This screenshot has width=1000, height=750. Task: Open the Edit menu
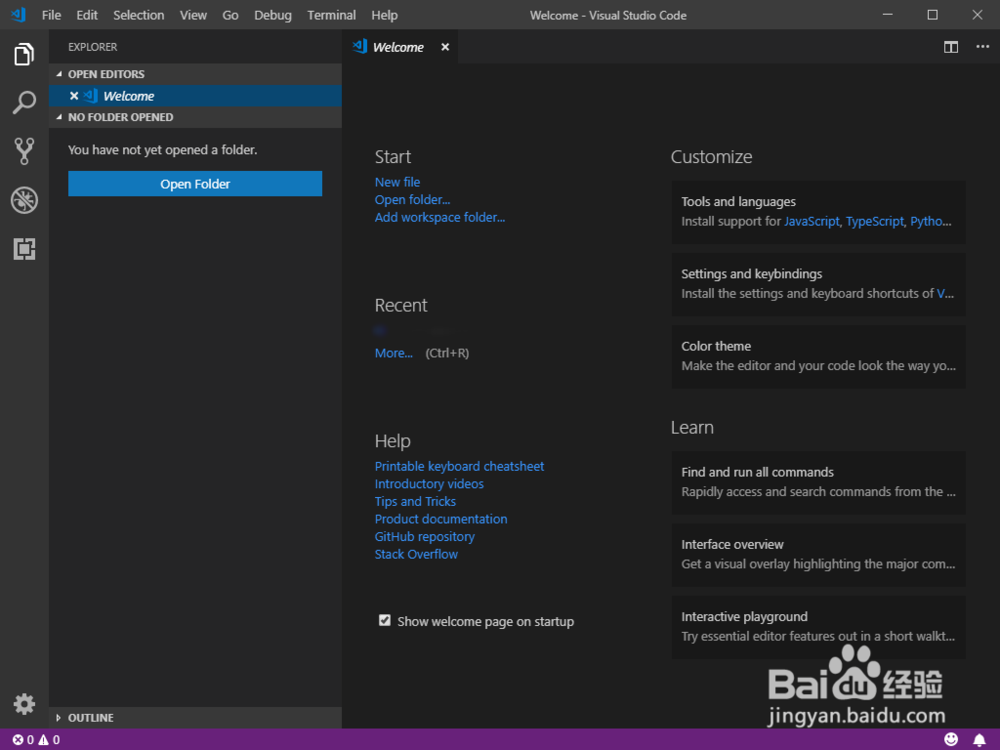(87, 15)
